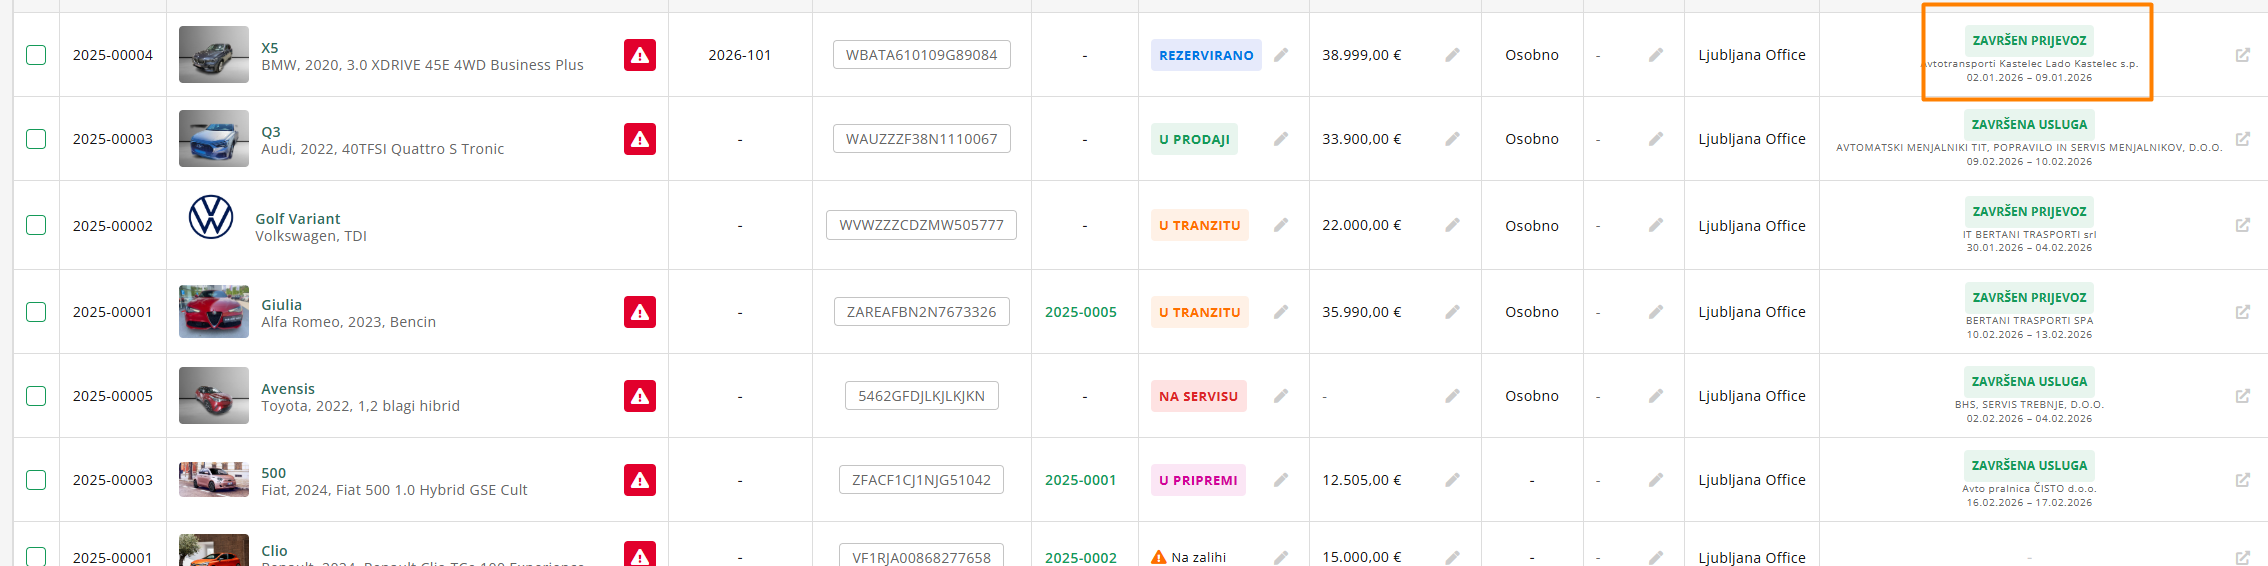Select the checkbox for the BMW X5 row
The width and height of the screenshot is (2268, 566).
point(36,55)
